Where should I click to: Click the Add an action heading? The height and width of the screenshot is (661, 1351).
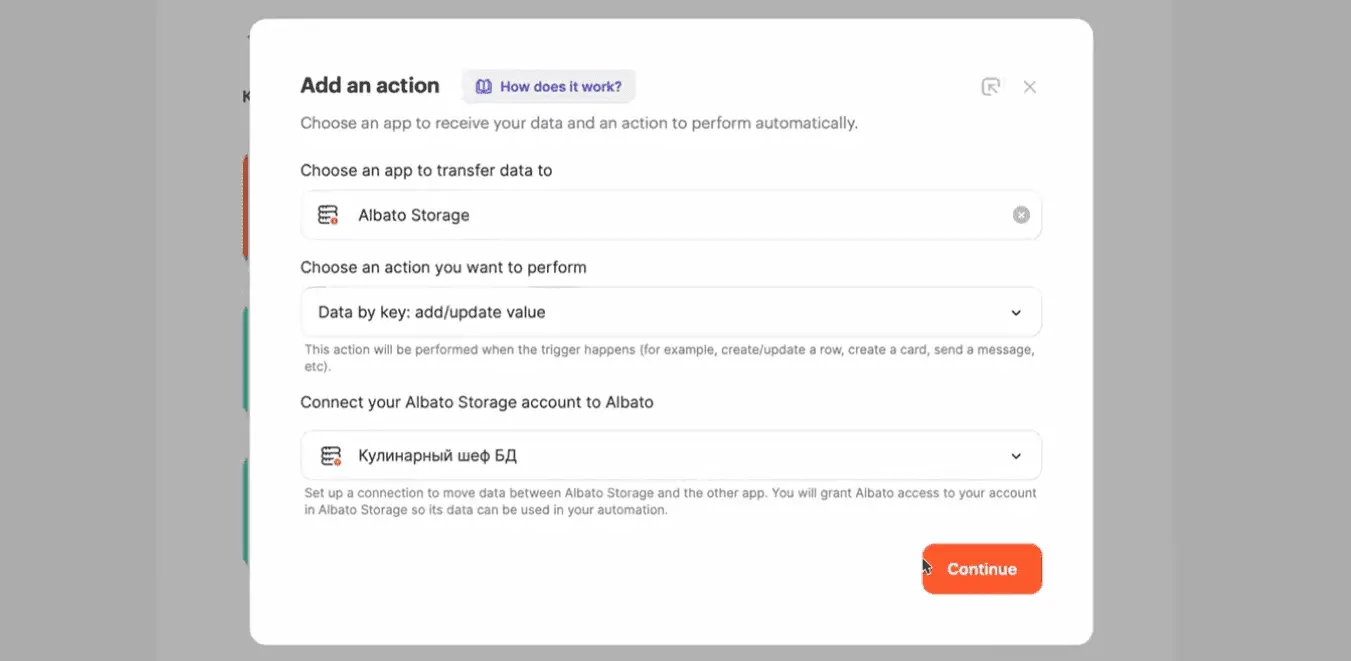370,86
